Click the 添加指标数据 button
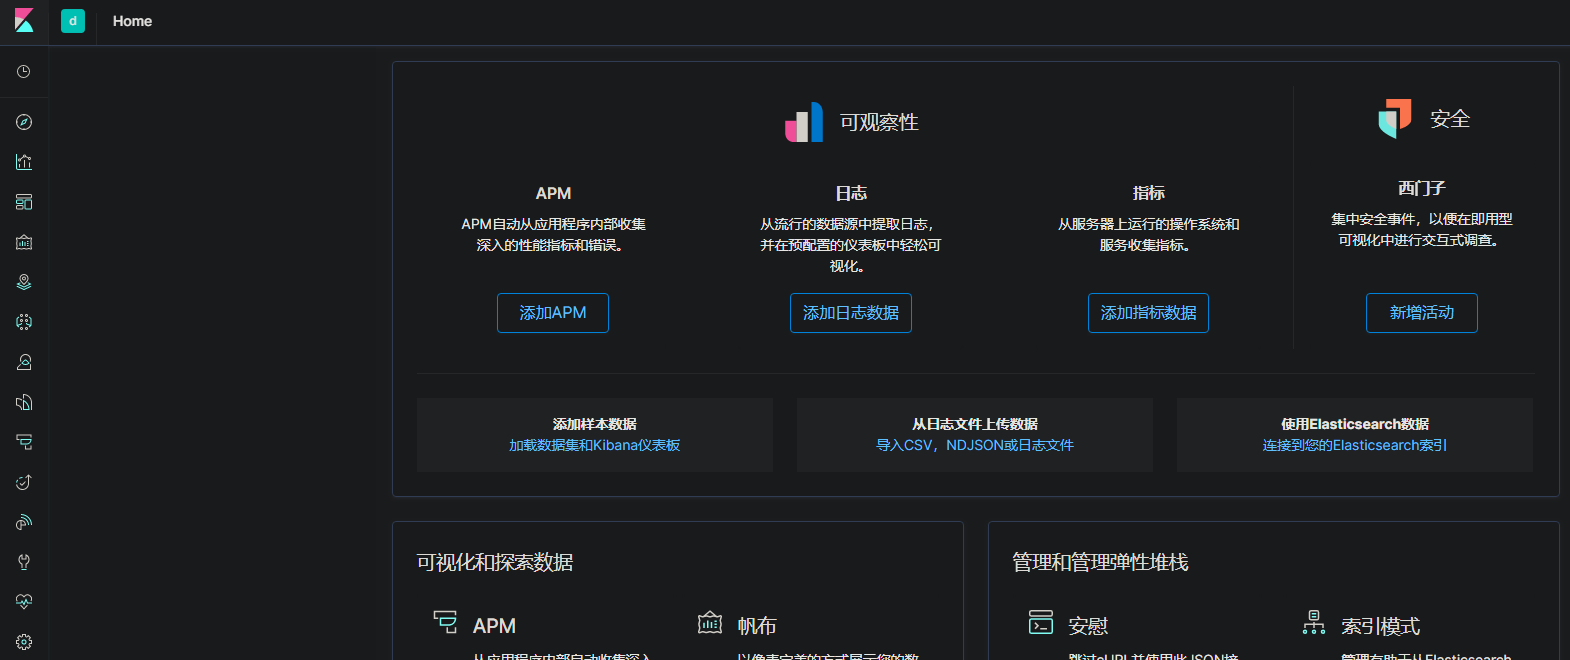 click(x=1148, y=313)
